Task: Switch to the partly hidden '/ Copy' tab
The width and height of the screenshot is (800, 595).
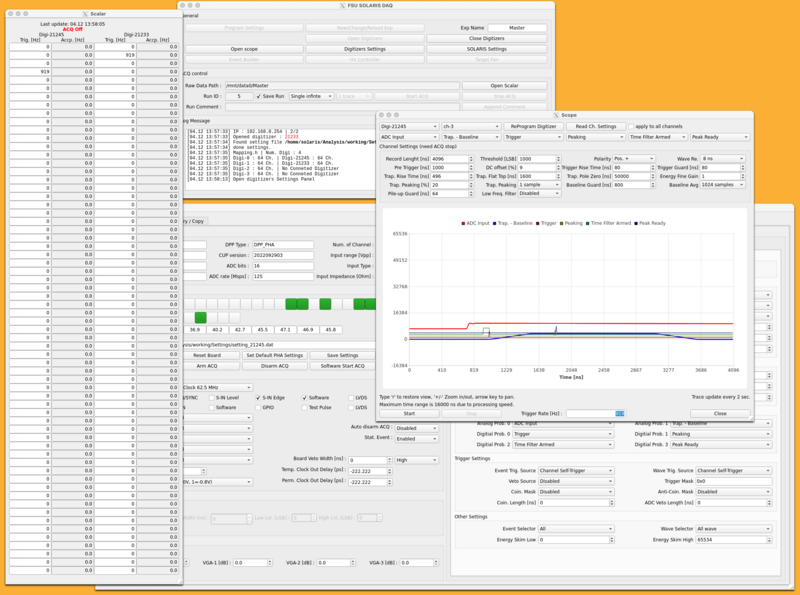Action: (194, 221)
